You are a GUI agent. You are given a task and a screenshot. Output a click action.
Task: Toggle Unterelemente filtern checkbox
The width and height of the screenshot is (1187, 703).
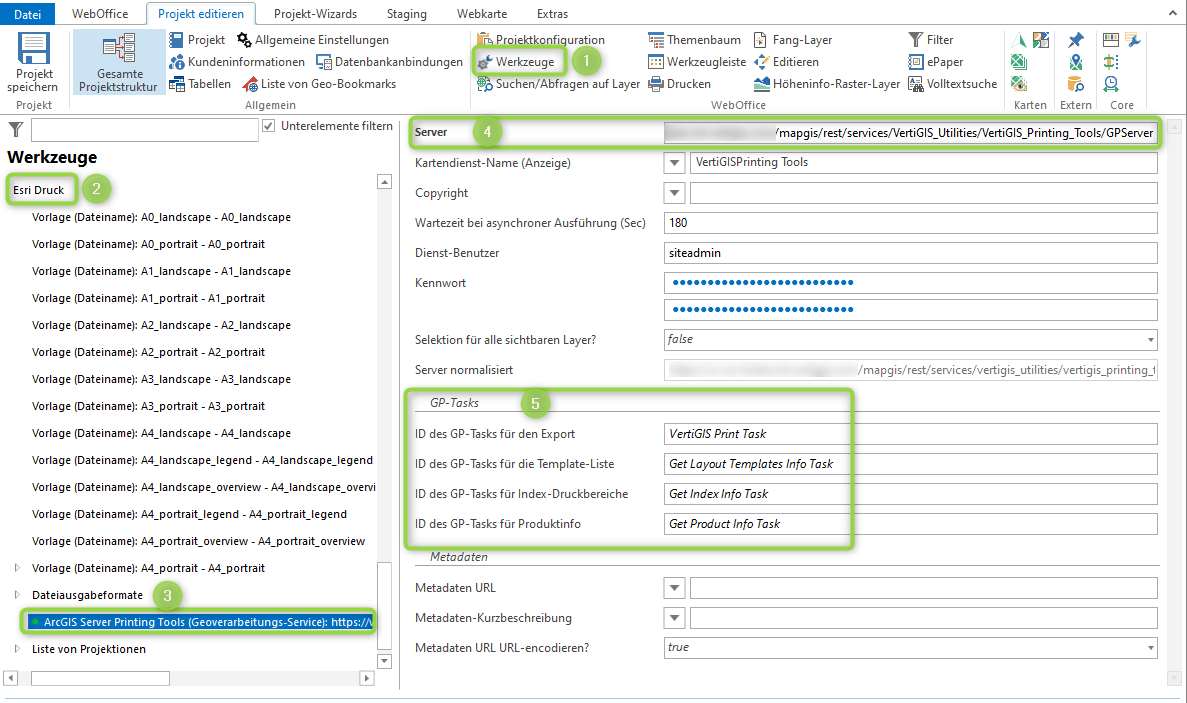pyautogui.click(x=268, y=126)
